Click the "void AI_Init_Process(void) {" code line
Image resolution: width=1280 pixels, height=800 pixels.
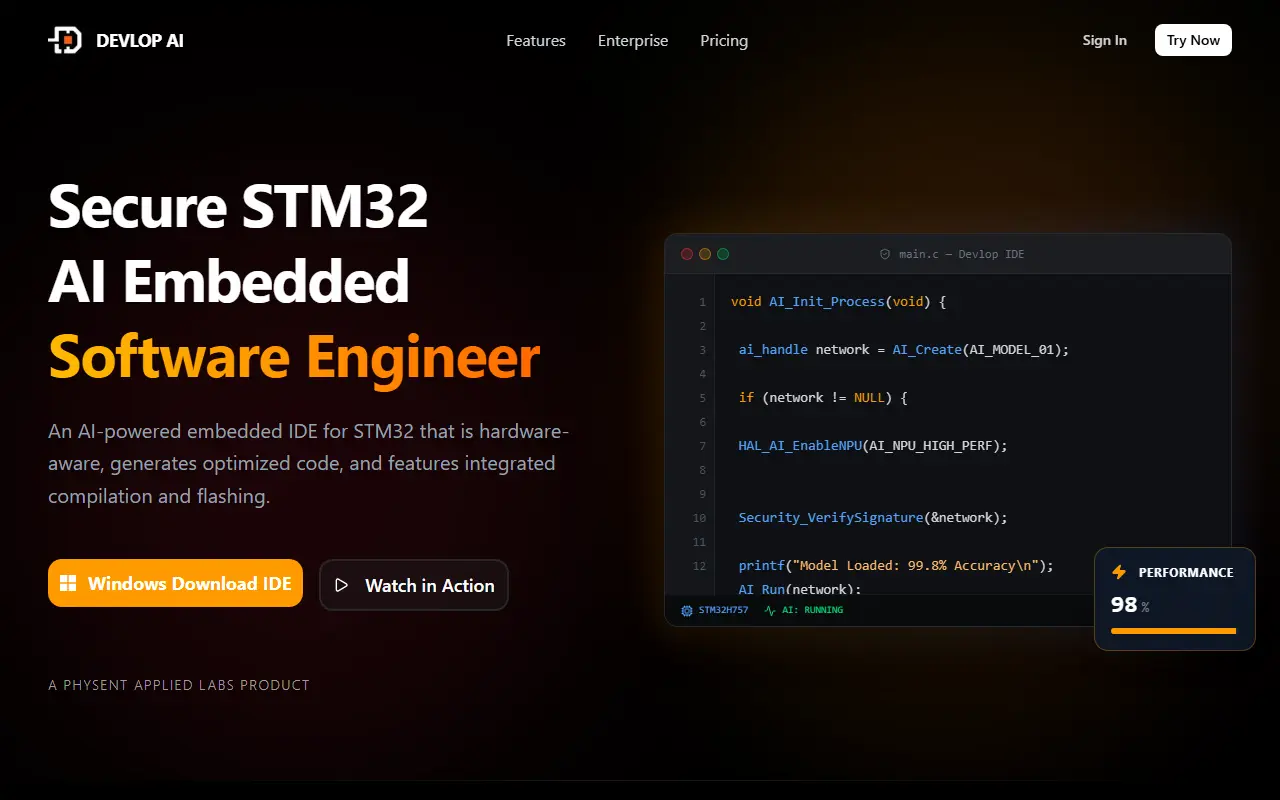click(x=838, y=301)
